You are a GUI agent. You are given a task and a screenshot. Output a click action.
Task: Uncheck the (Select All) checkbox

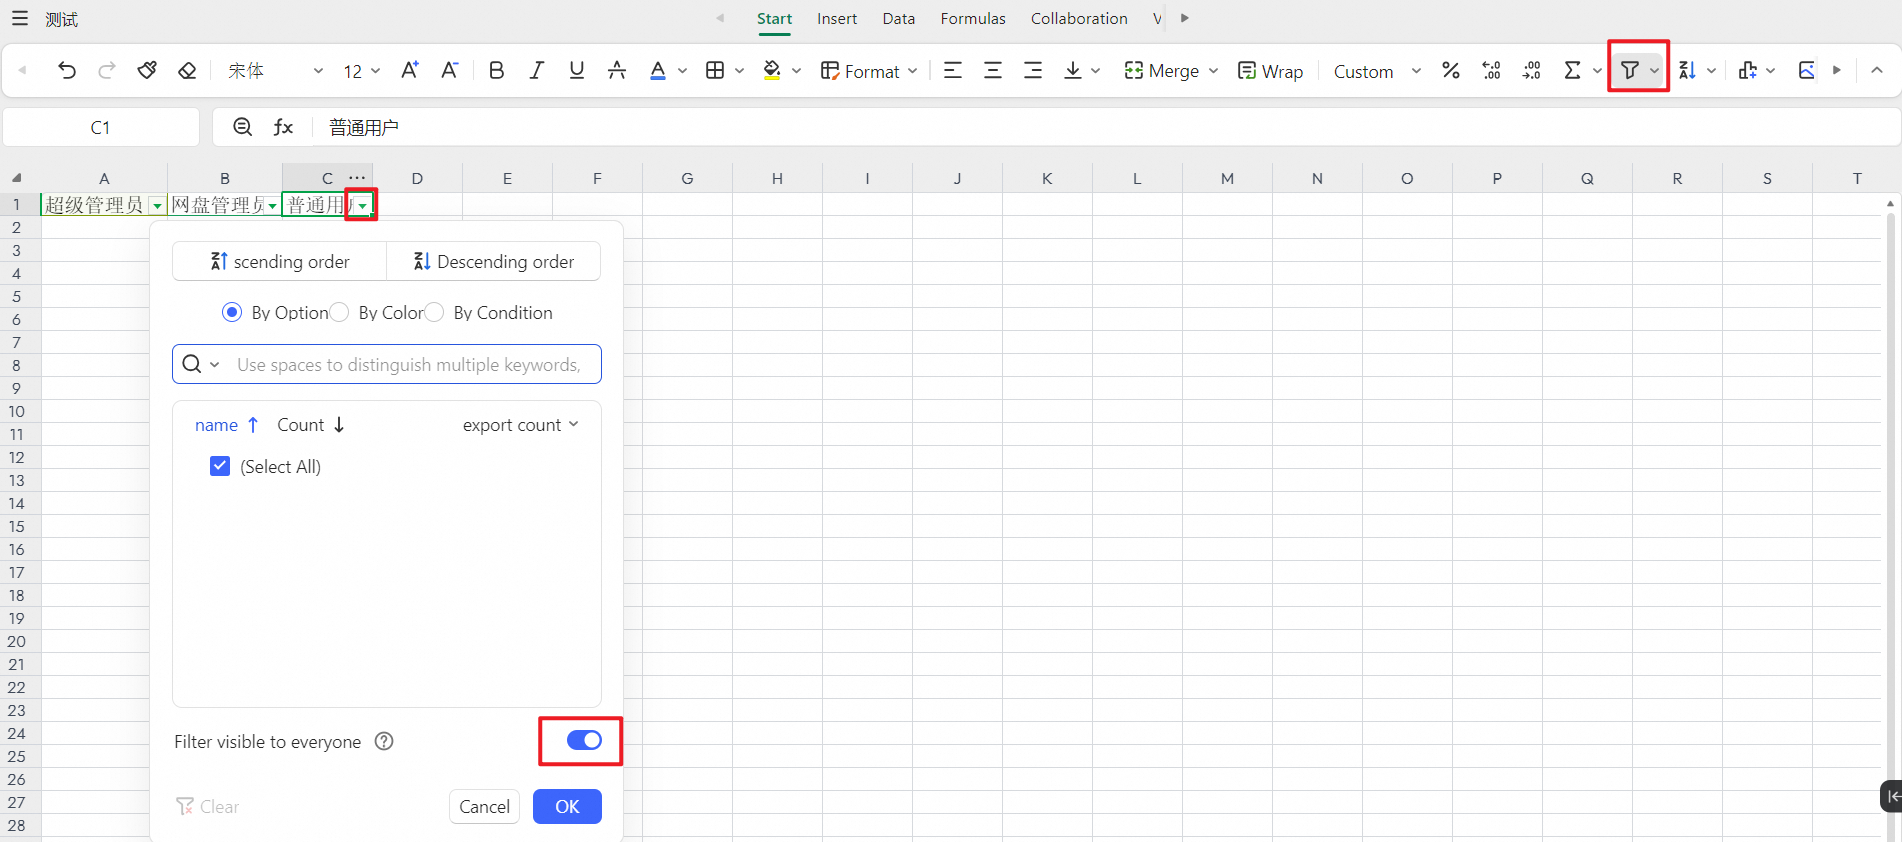(x=220, y=466)
